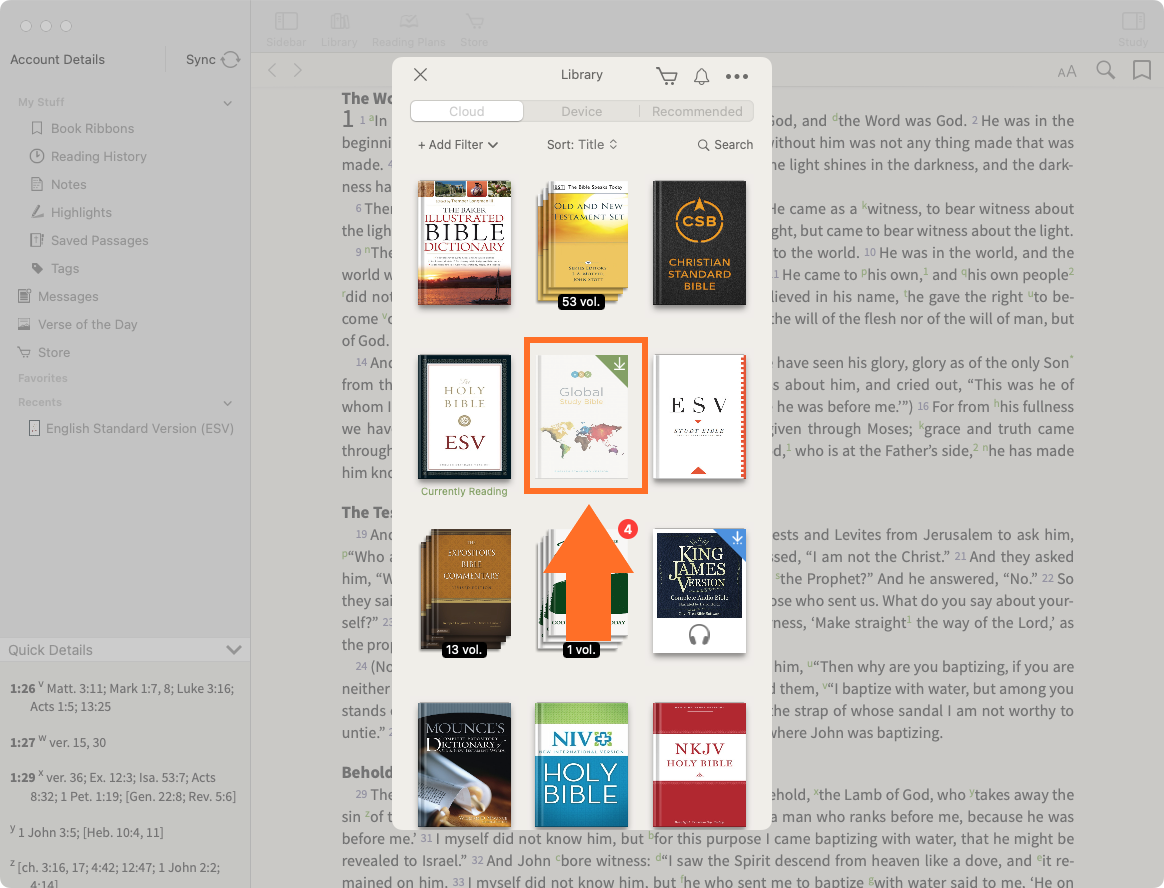Click Search in the Library
This screenshot has width=1164, height=888.
pos(725,145)
